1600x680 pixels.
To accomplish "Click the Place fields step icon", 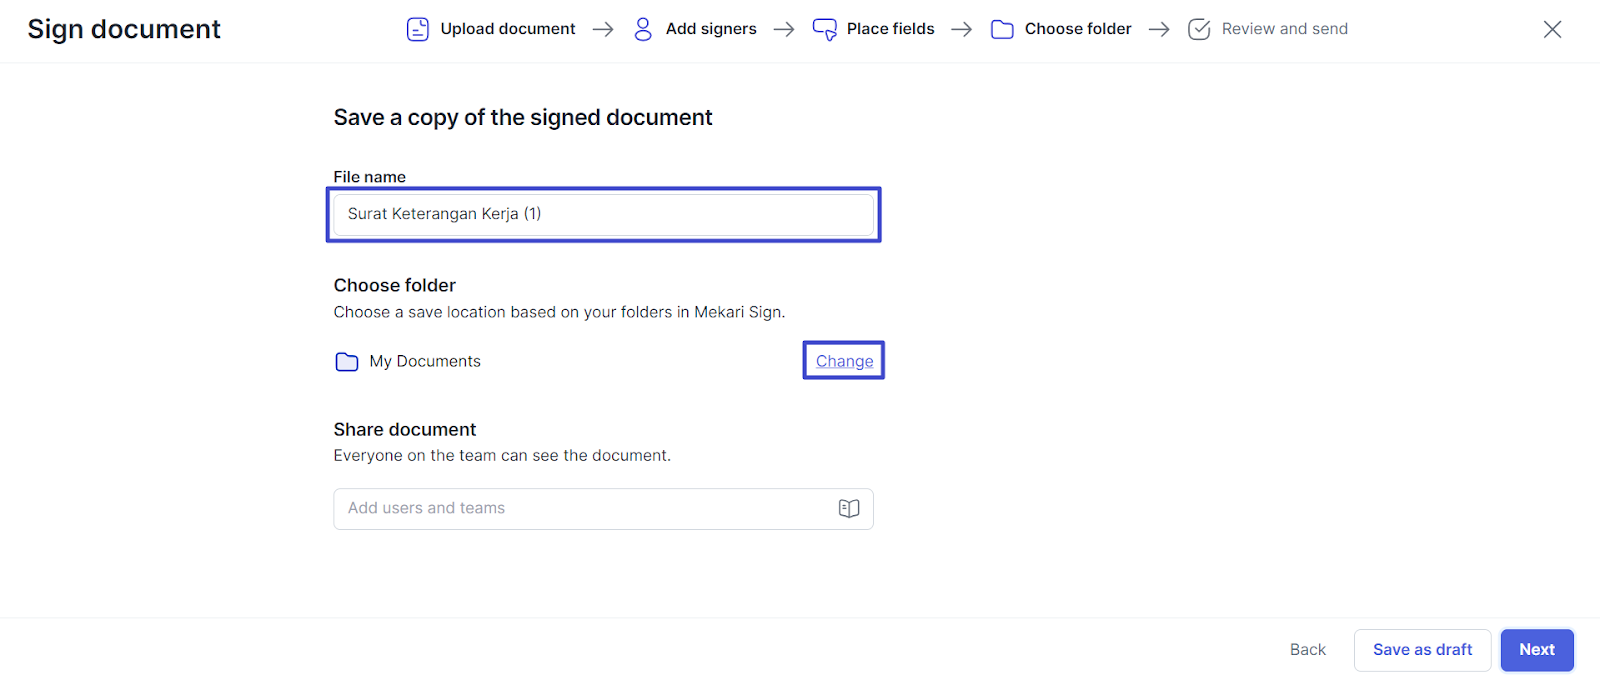I will click(825, 29).
